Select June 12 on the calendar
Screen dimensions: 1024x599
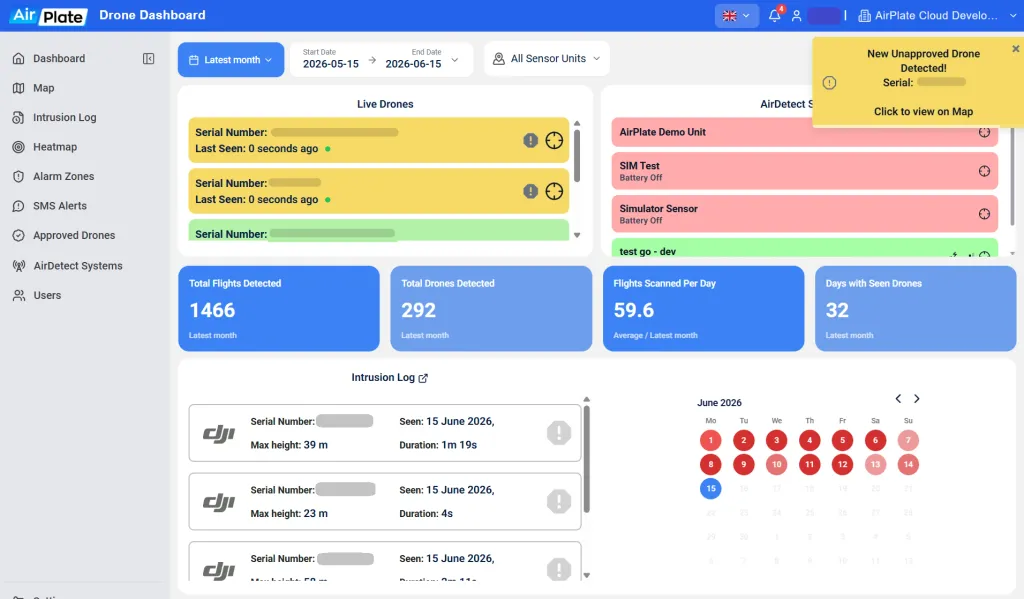(x=842, y=464)
